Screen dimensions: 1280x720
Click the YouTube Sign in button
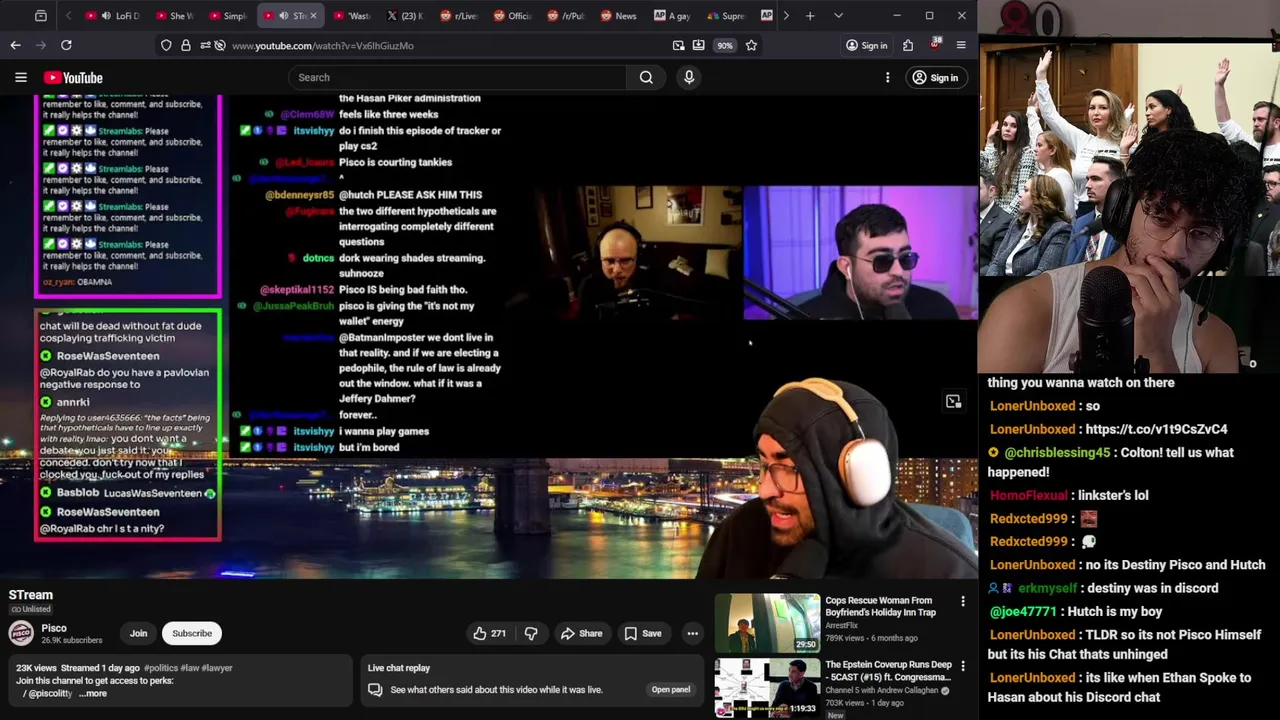click(935, 77)
